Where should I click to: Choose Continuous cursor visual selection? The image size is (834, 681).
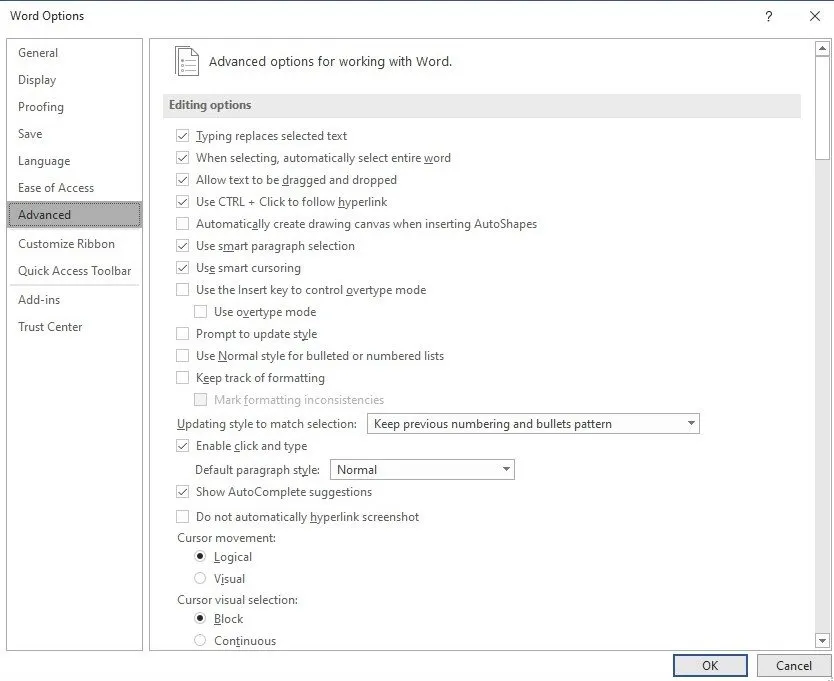point(200,641)
